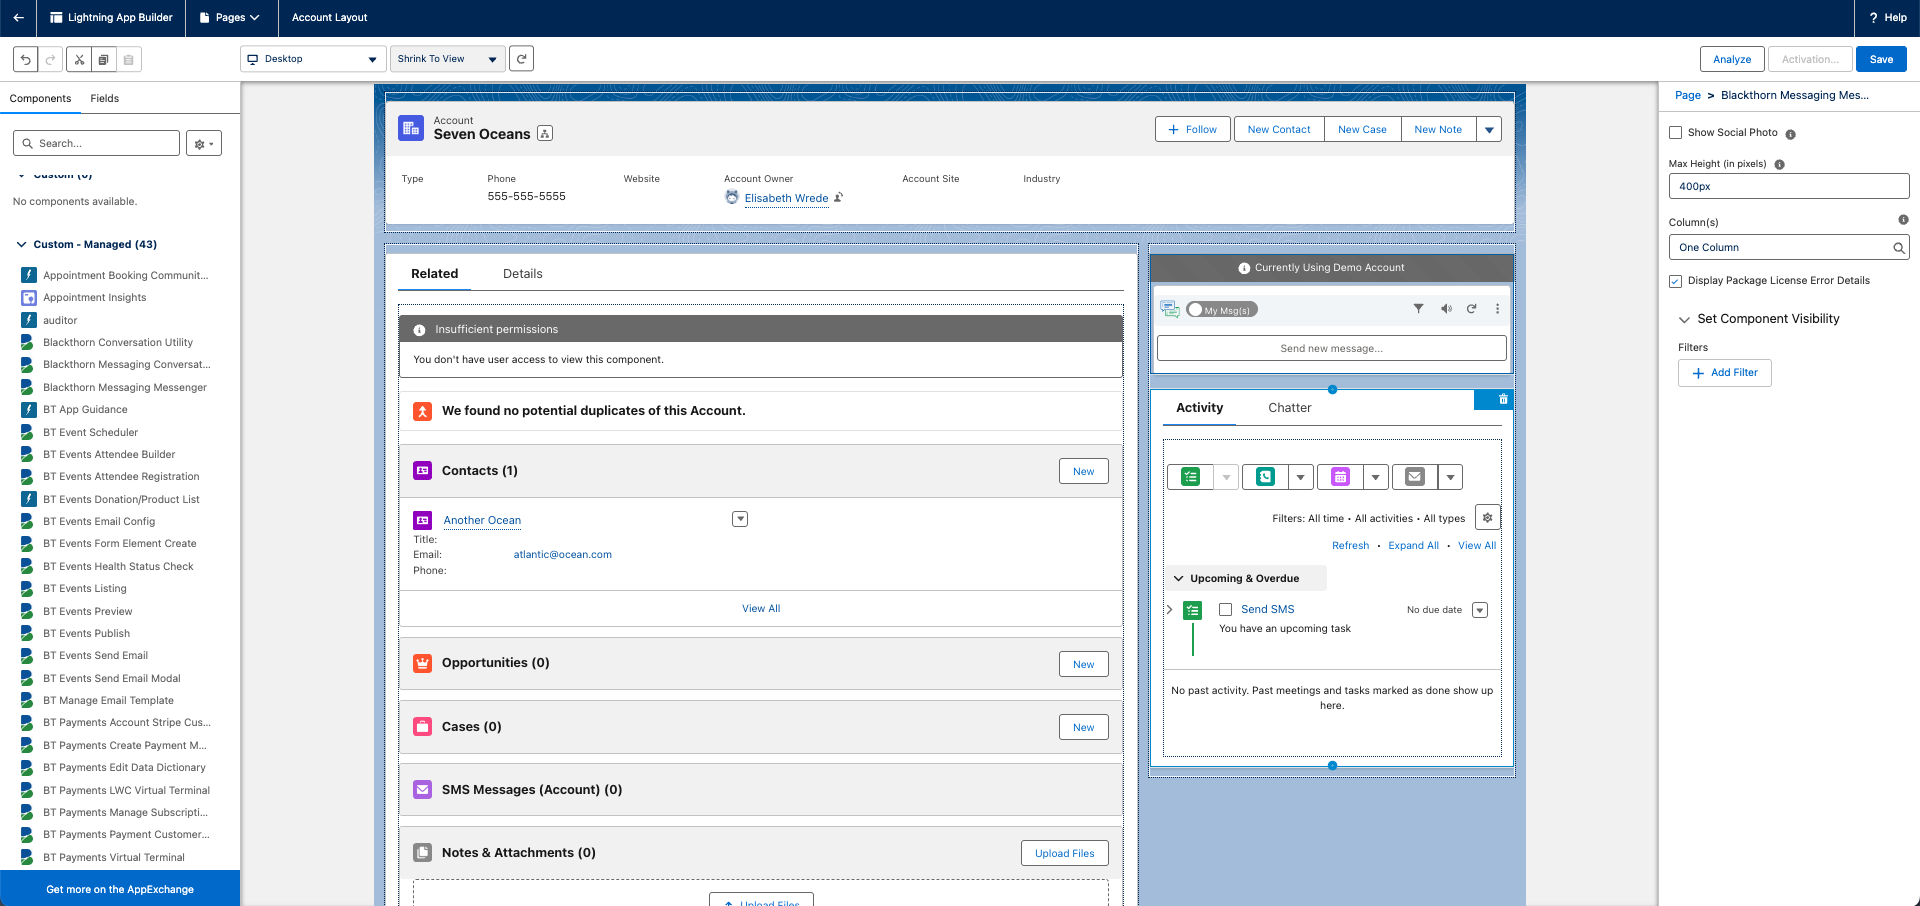Click the info icon next to Max Height
Screen dimensions: 1920x906
click(x=1779, y=165)
